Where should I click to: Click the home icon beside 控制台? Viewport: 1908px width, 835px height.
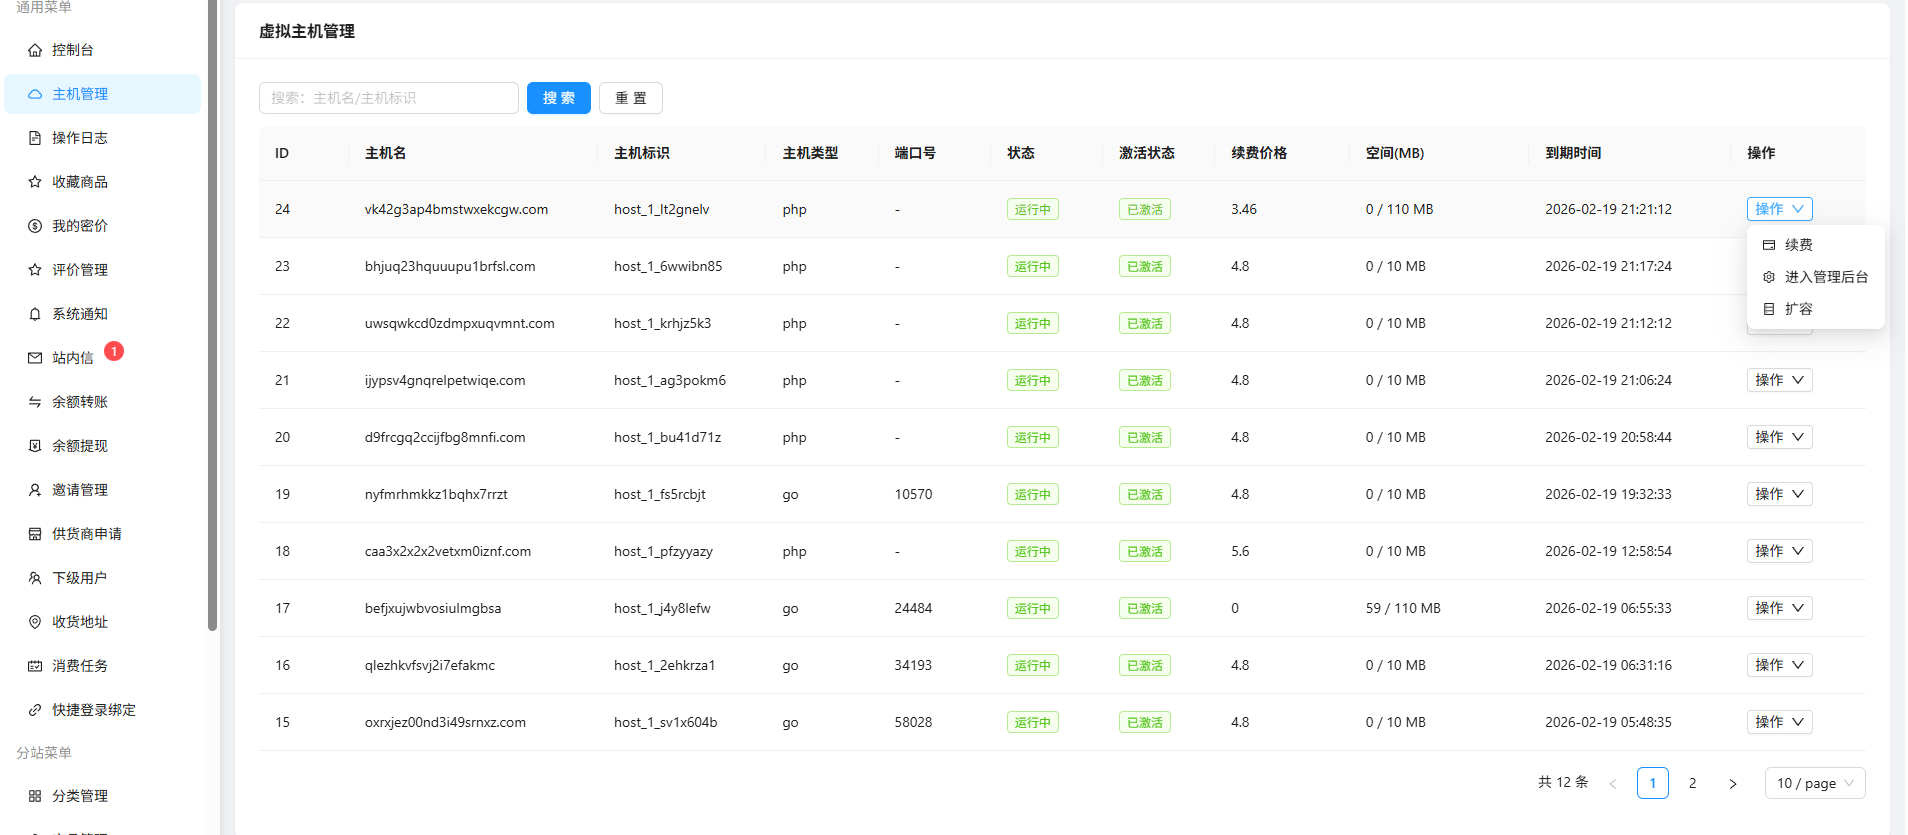[x=35, y=50]
